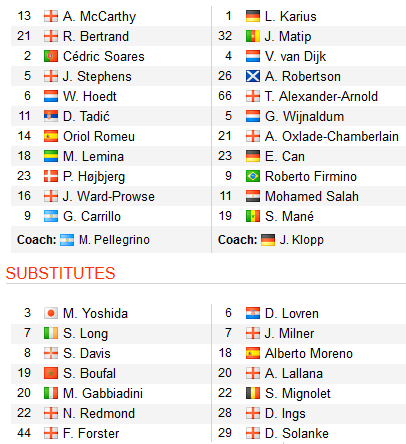
Task: Click the Argentina flag next to coach M. Pellegrino
Action: coord(67,240)
